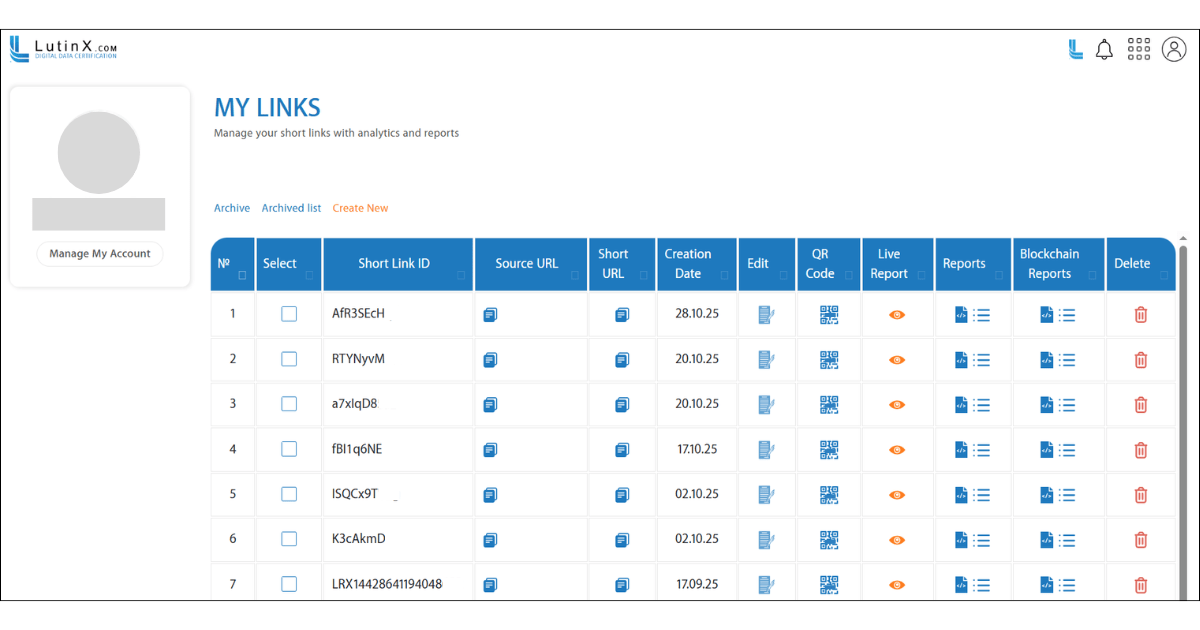Click Create New link
Viewport: 1200px width, 630px height.
tap(360, 208)
